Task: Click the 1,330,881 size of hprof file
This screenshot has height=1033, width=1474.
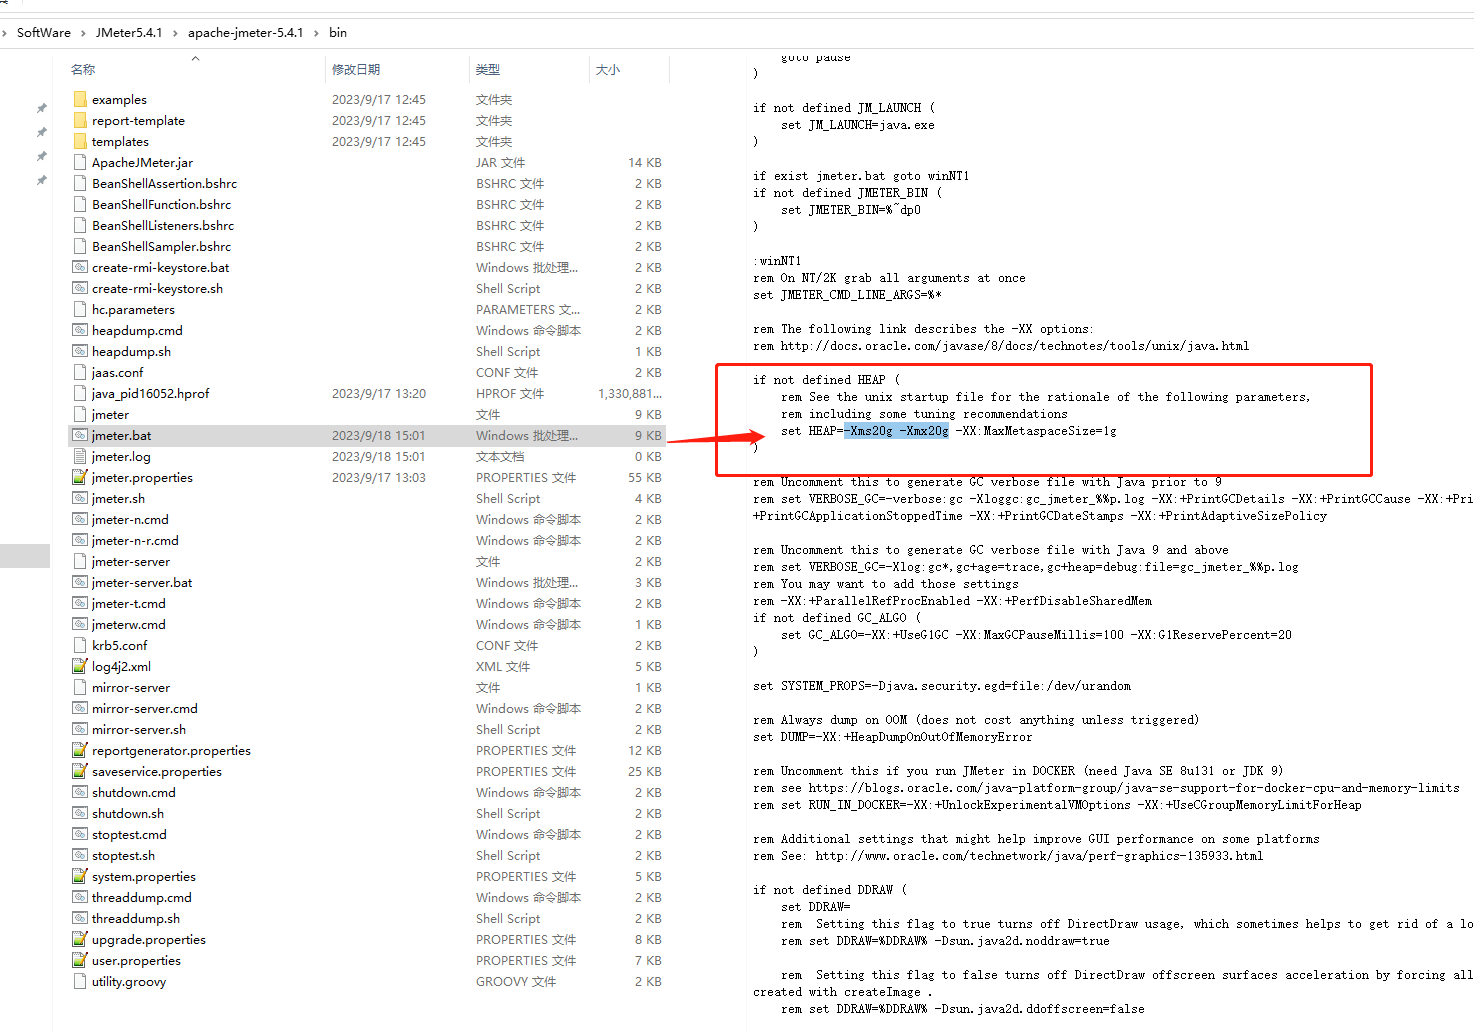Action: (630, 393)
